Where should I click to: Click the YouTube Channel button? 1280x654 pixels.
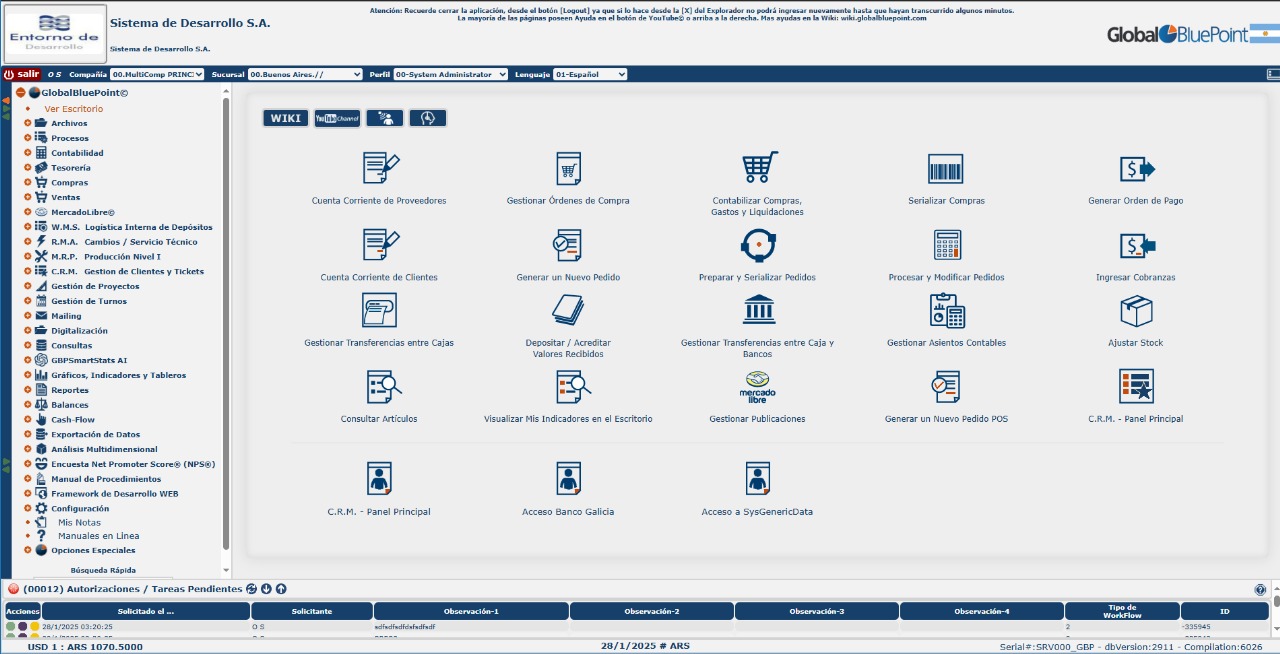[337, 118]
